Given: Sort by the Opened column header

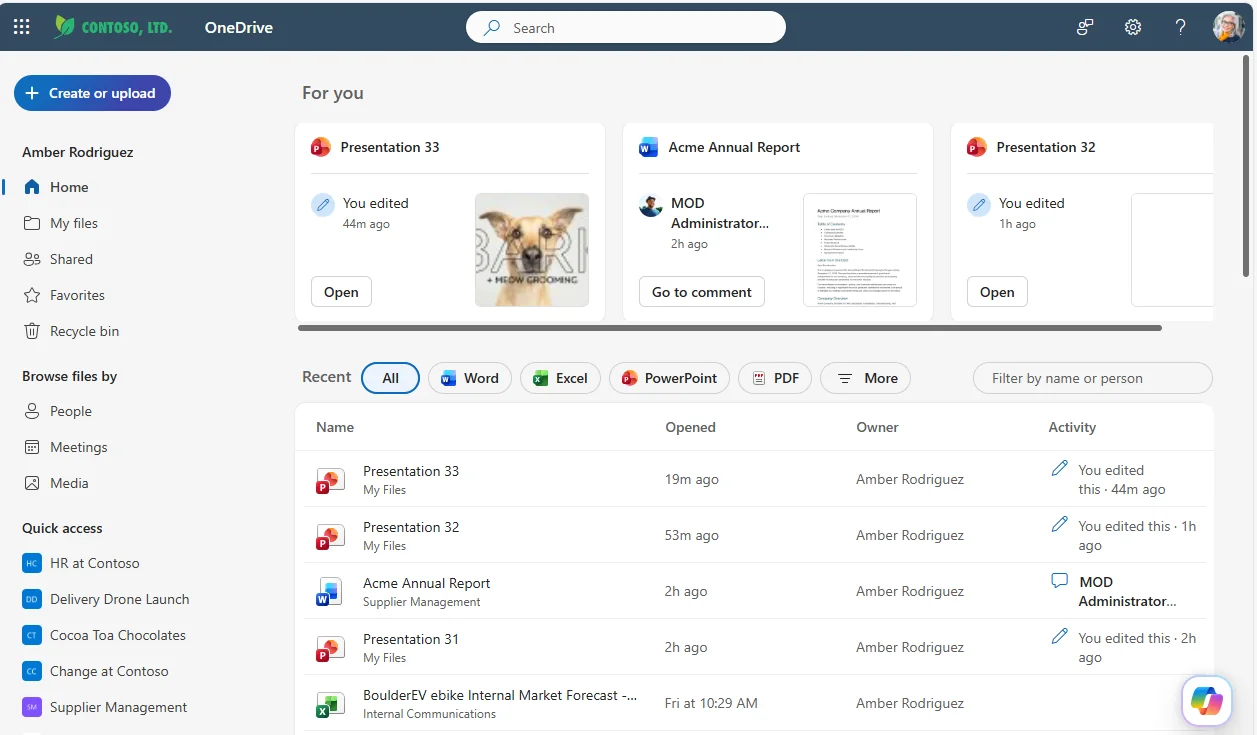Looking at the screenshot, I should click(x=690, y=427).
